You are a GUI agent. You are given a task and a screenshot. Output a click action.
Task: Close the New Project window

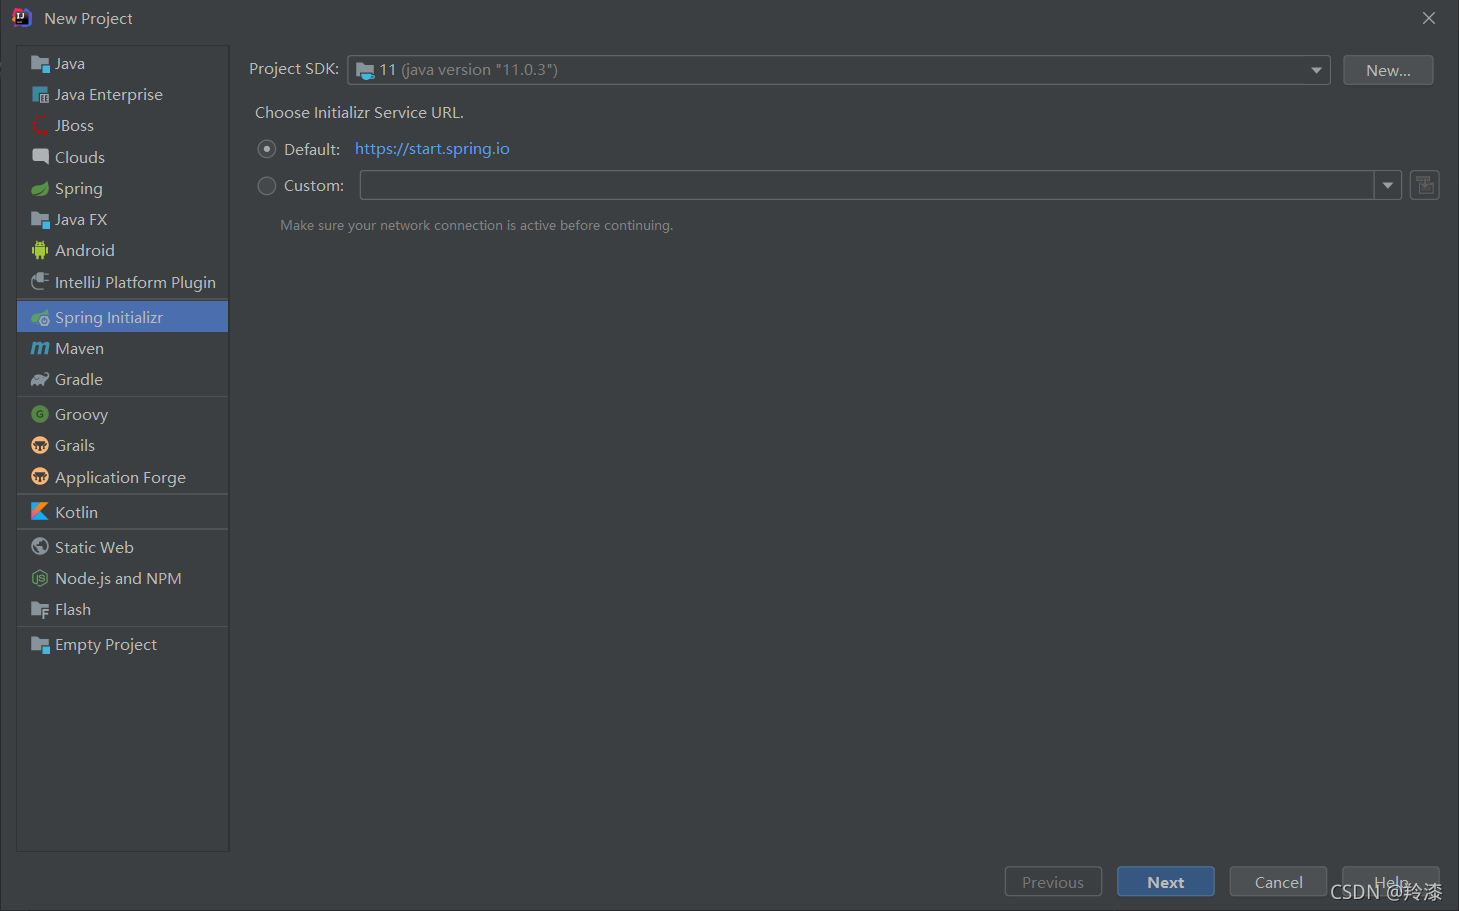1429,18
